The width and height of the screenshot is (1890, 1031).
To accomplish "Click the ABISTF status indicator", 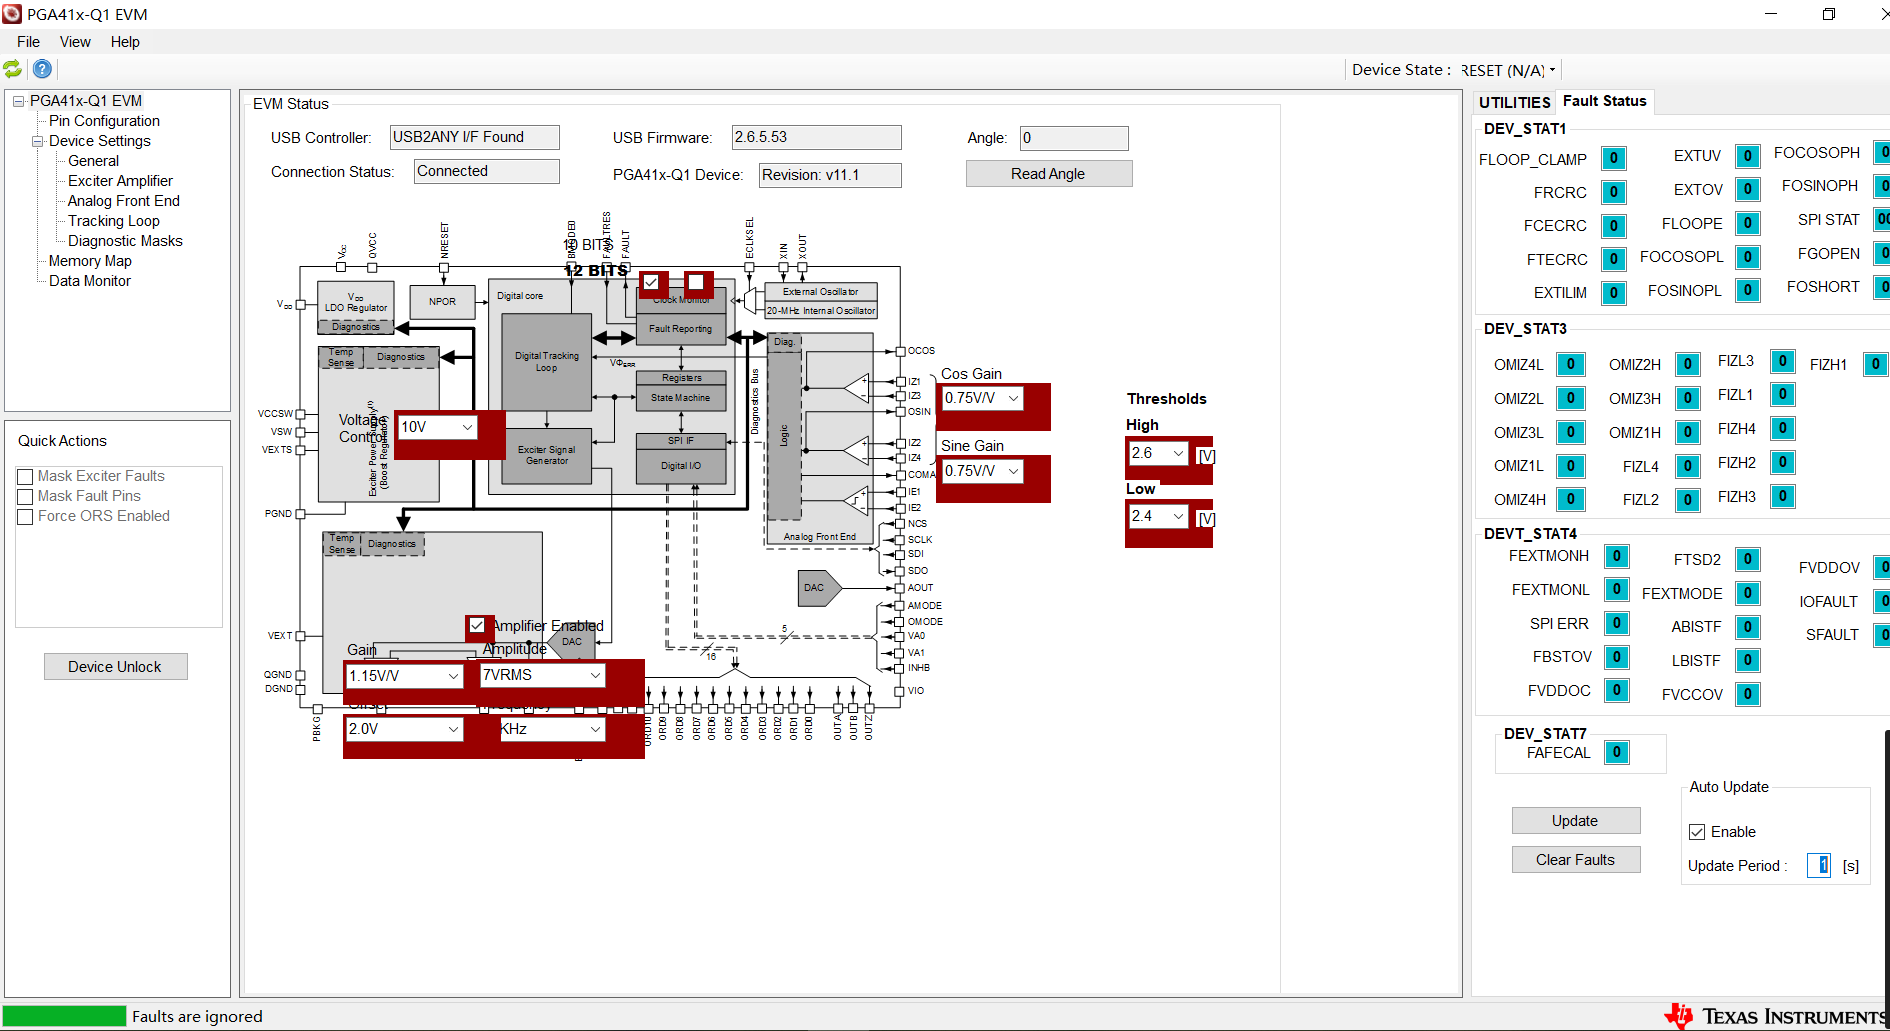I will point(1747,627).
